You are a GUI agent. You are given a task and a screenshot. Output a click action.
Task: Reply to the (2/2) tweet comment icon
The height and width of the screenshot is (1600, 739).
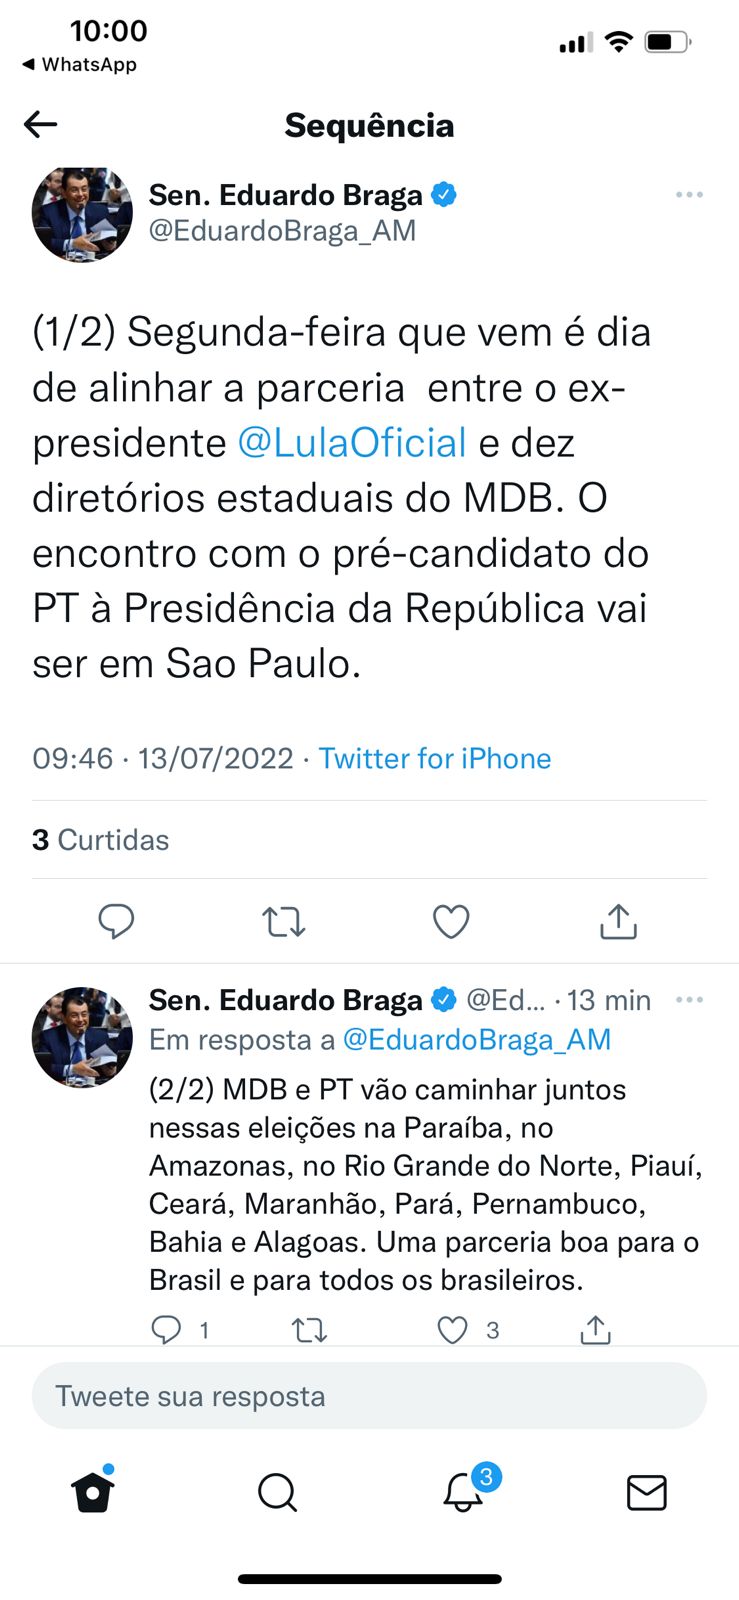[166, 1329]
